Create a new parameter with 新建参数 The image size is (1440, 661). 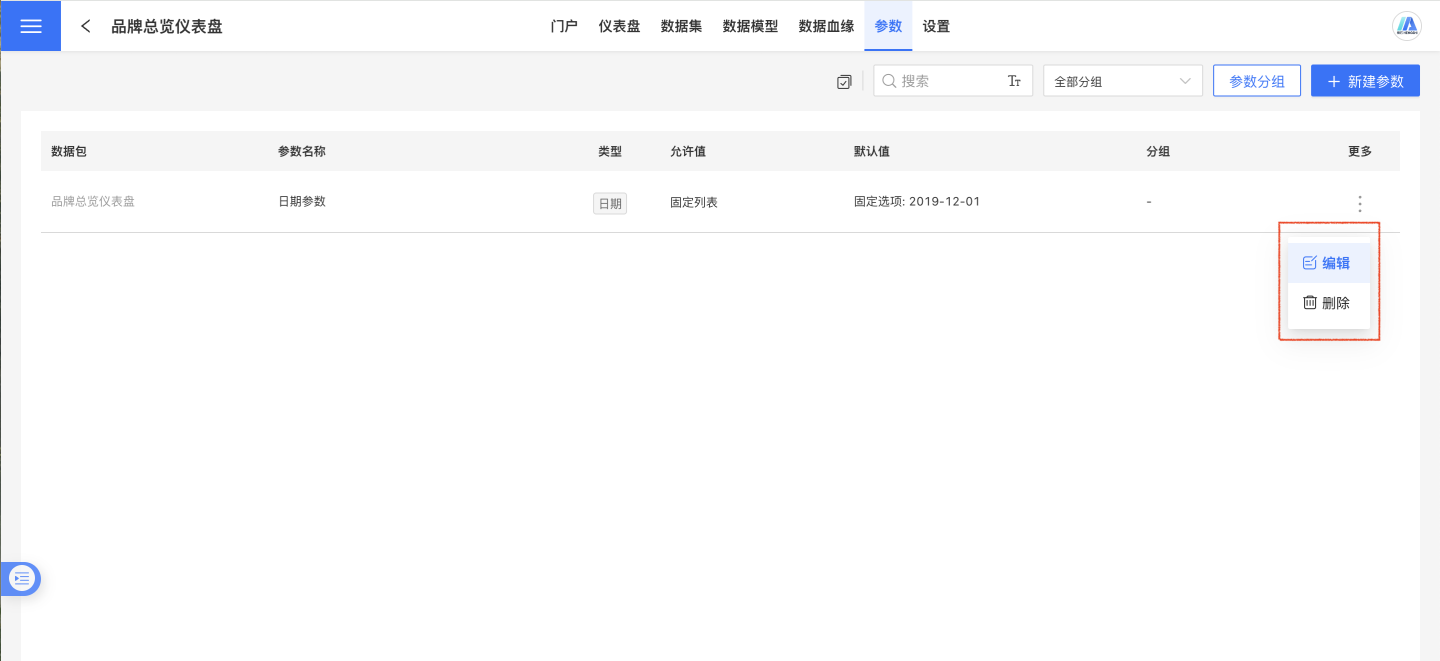[x=1364, y=81]
